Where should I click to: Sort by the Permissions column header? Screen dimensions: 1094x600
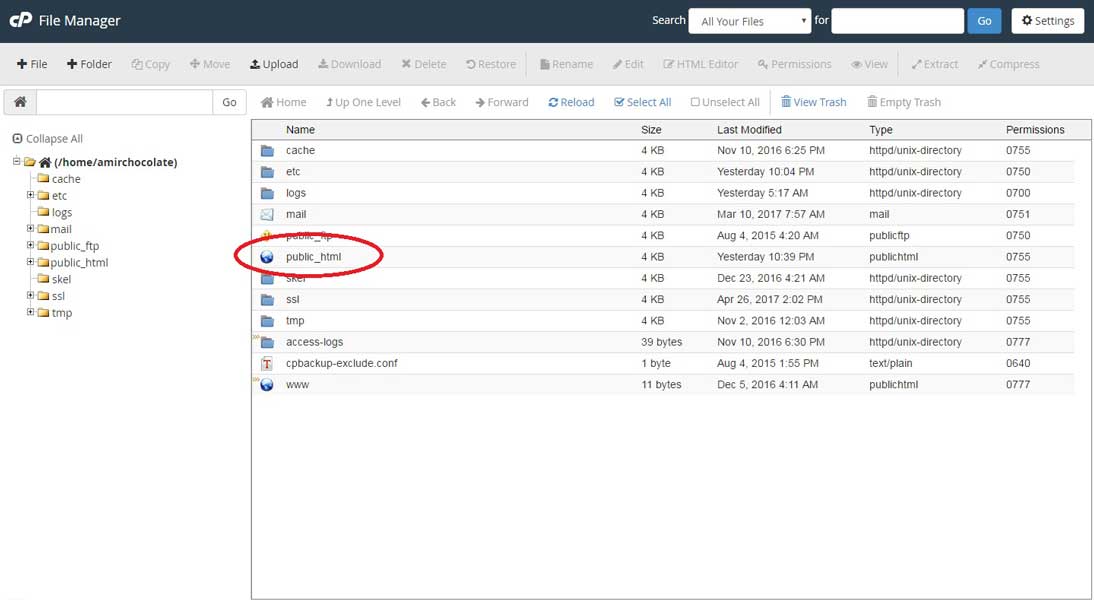pyautogui.click(x=1035, y=130)
